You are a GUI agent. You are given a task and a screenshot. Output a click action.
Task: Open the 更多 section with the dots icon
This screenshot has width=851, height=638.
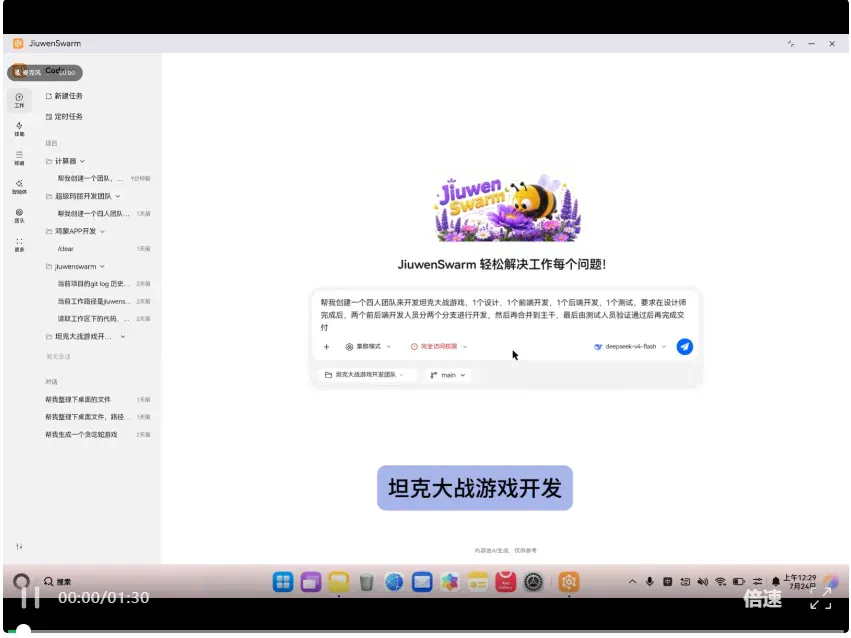[x=19, y=245]
